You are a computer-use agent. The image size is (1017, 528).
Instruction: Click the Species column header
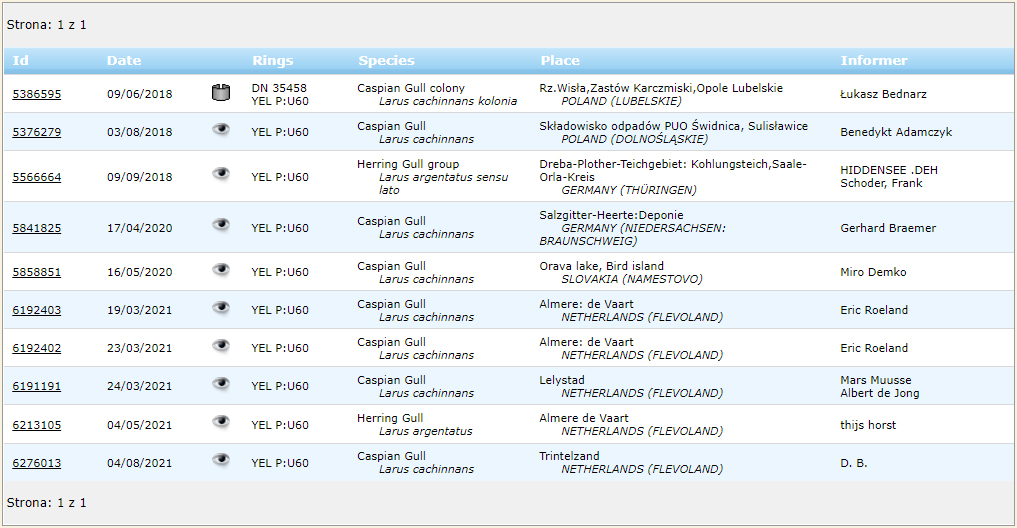coord(386,61)
